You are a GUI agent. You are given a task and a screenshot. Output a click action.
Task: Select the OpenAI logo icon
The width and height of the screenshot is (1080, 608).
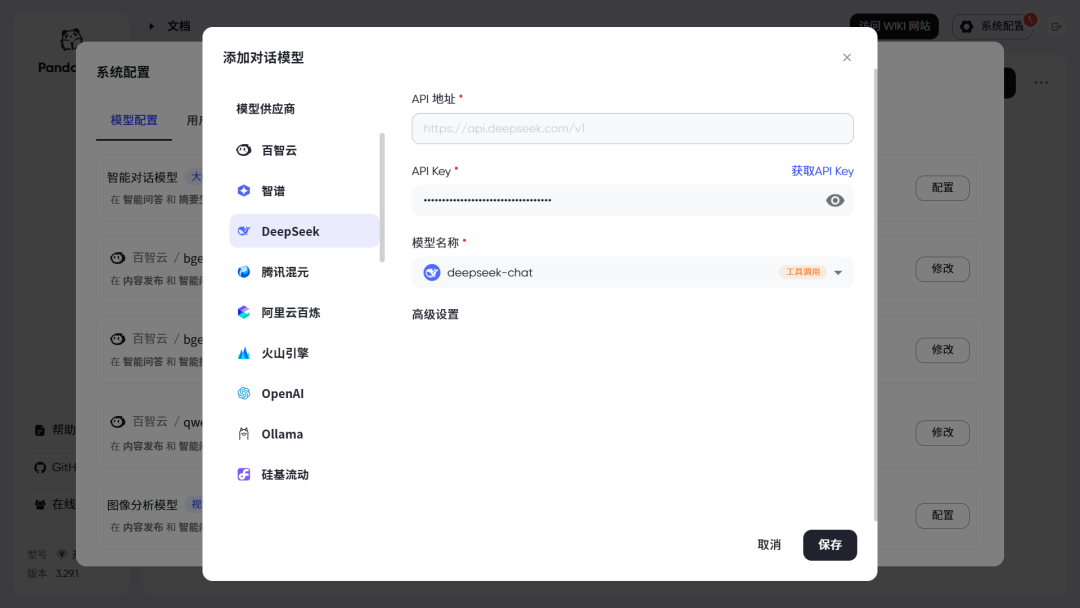[244, 393]
